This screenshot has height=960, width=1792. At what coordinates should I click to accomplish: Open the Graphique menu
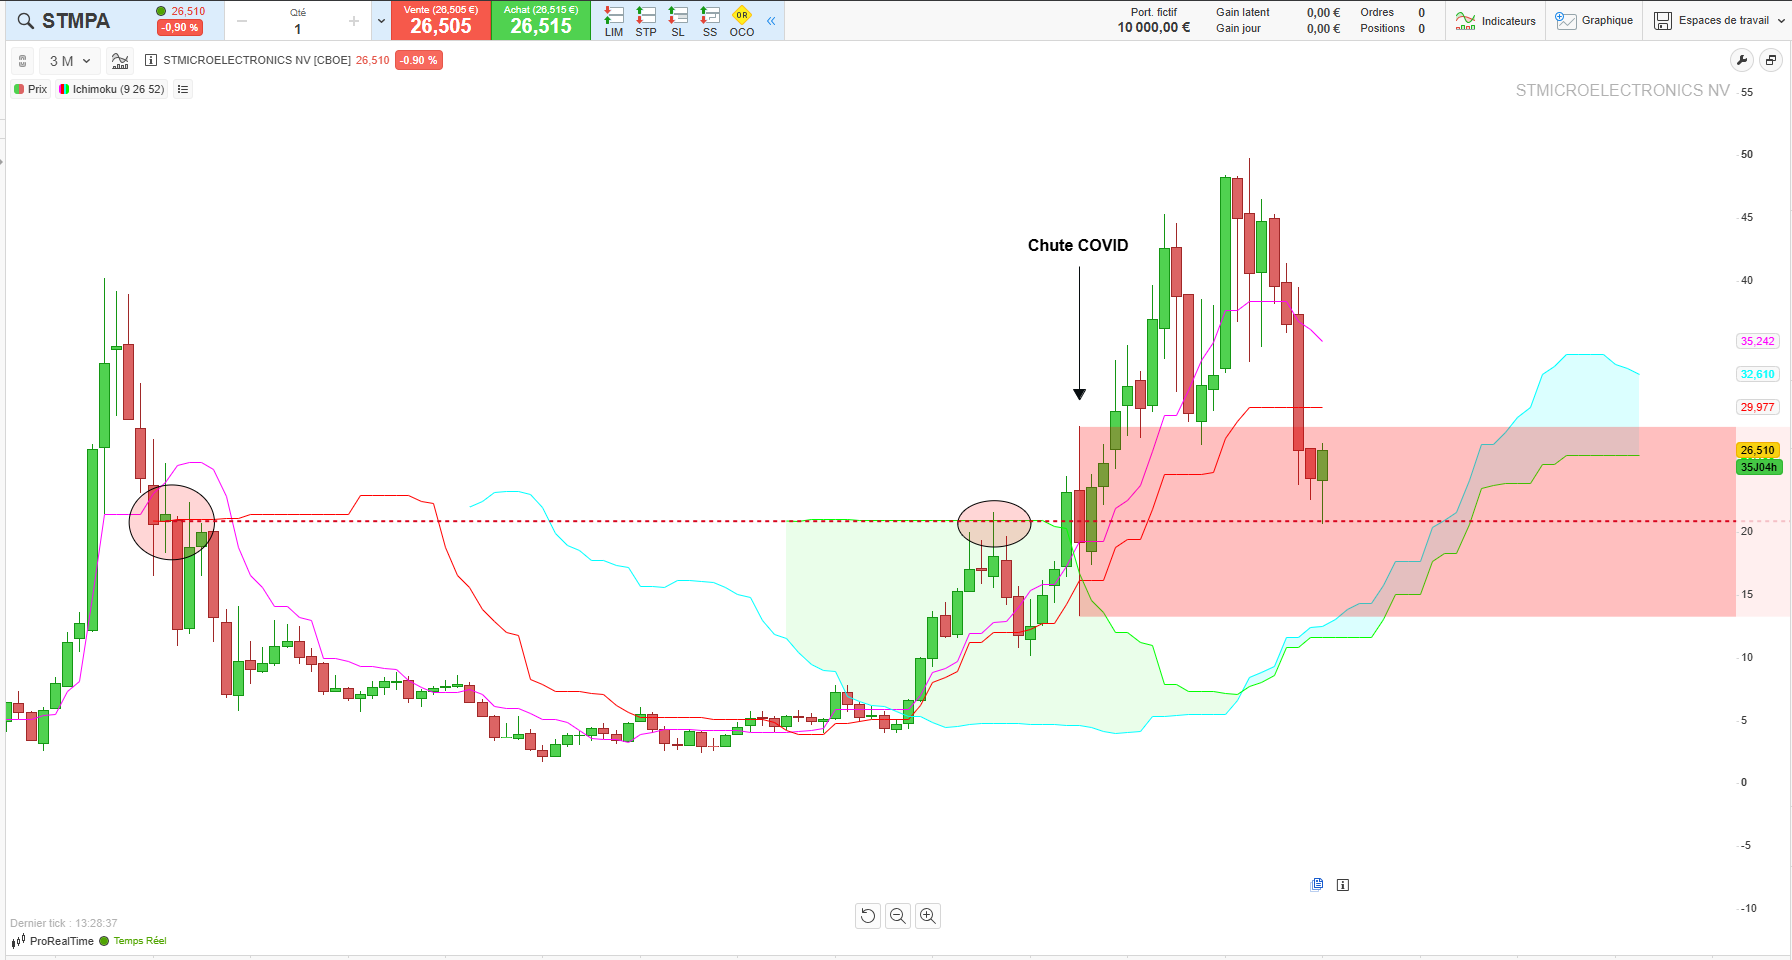click(1595, 21)
